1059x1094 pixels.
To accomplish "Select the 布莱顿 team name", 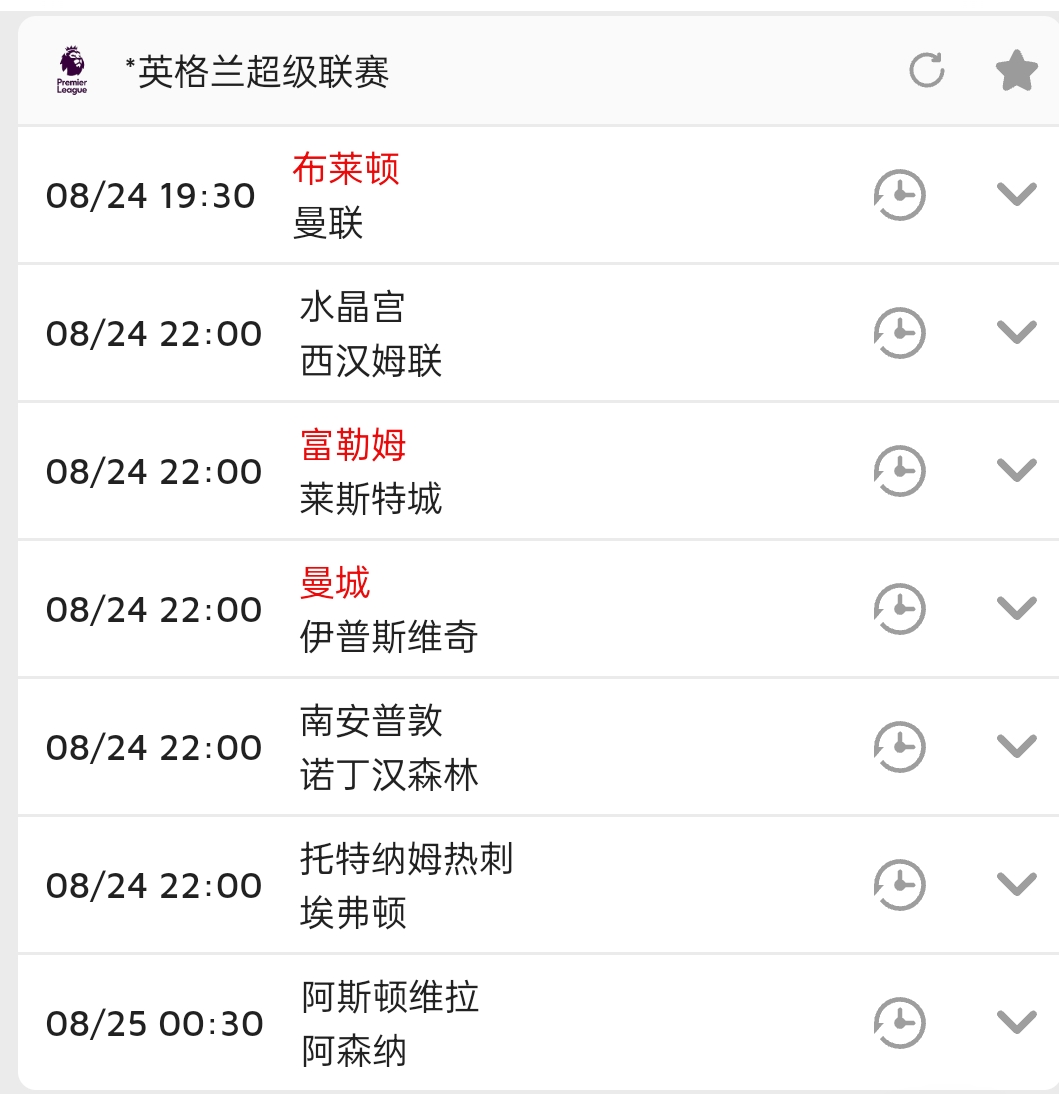I will pyautogui.click(x=346, y=169).
